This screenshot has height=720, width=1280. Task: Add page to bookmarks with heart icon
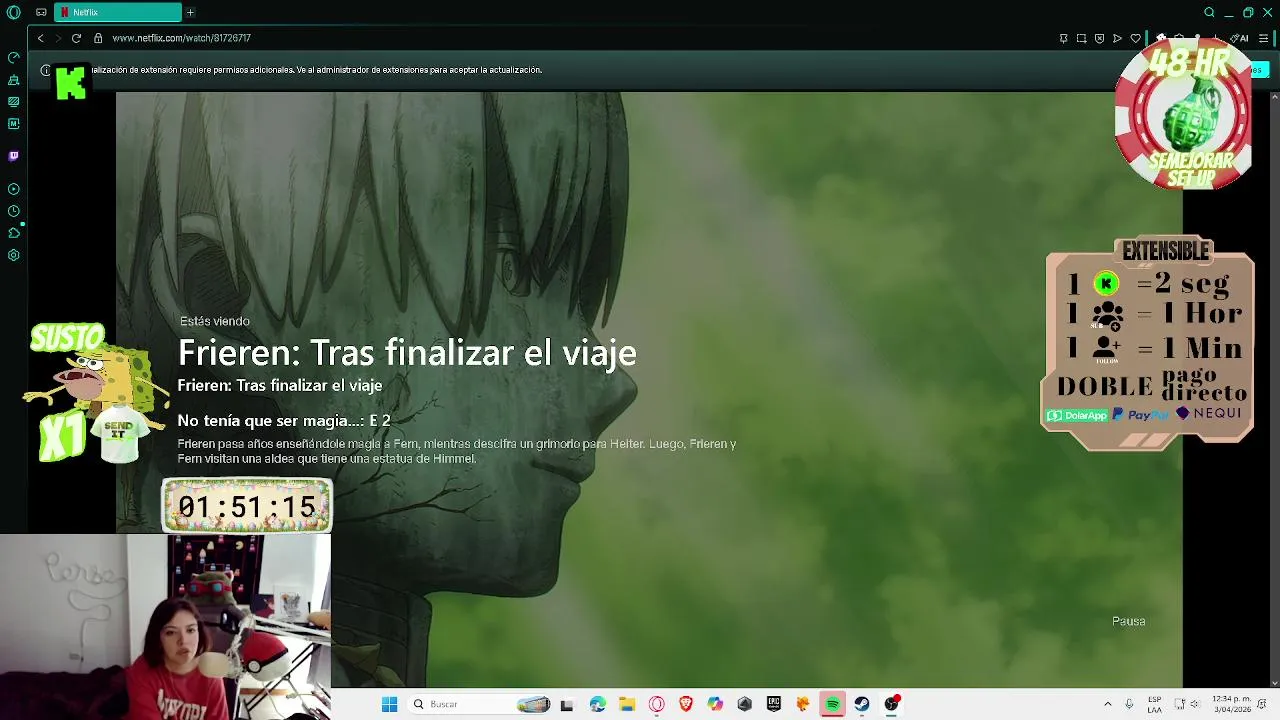(x=1135, y=38)
